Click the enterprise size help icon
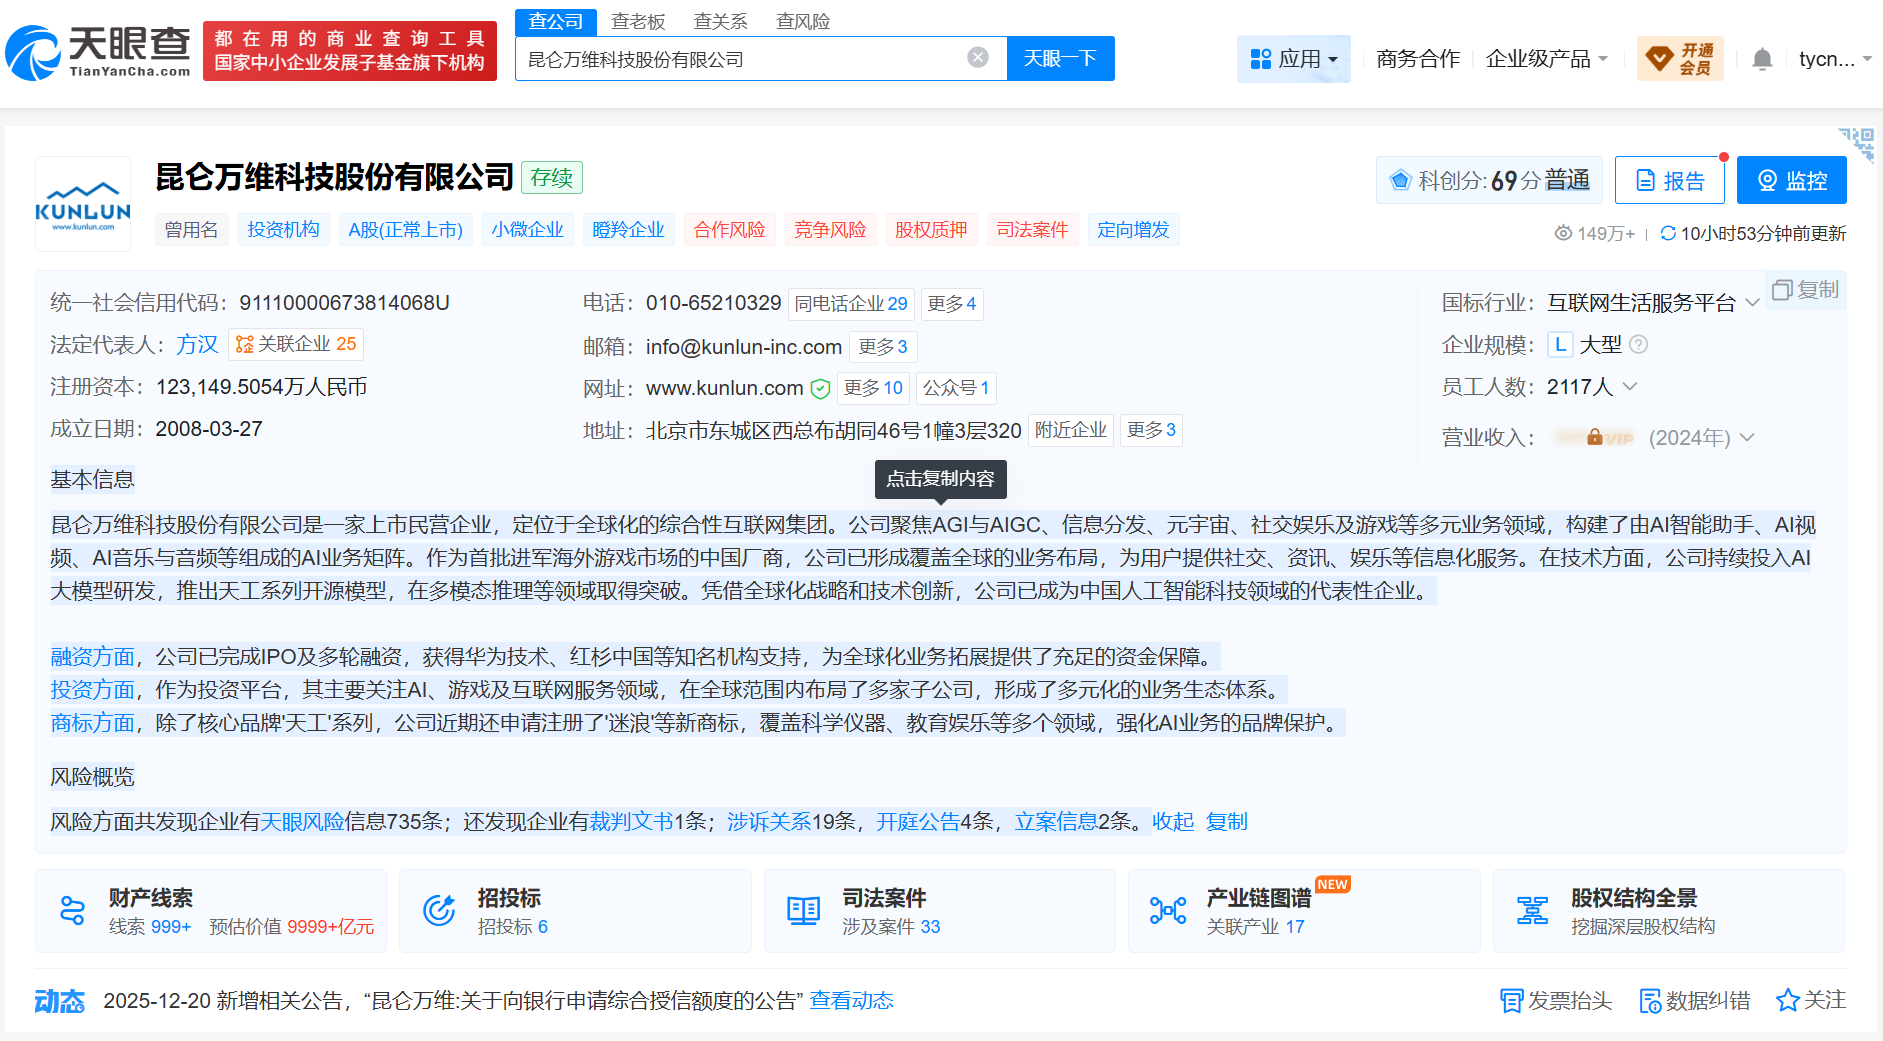 1638,345
